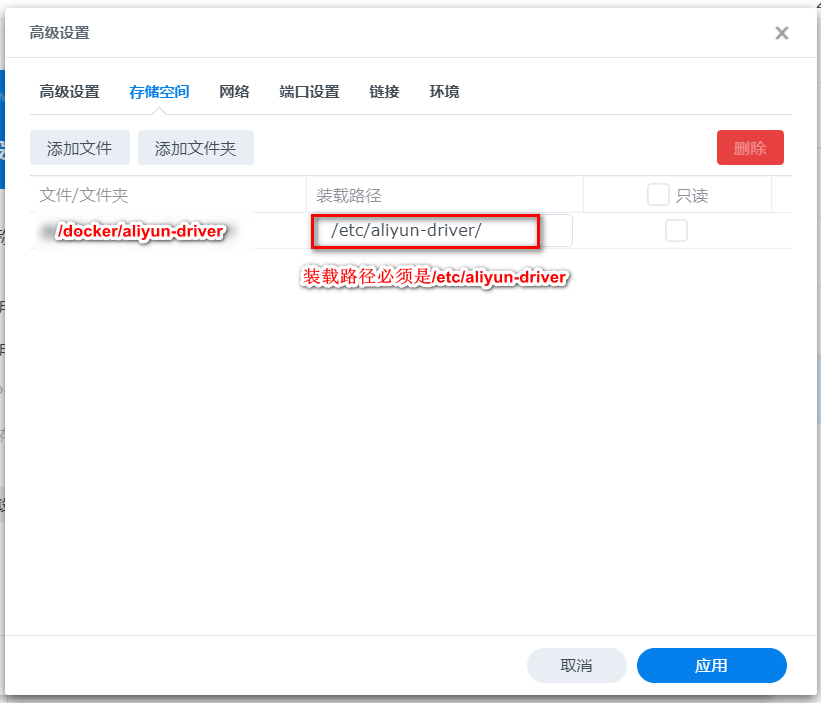
Task: Switch to the 高级设置 tab
Action: [71, 91]
